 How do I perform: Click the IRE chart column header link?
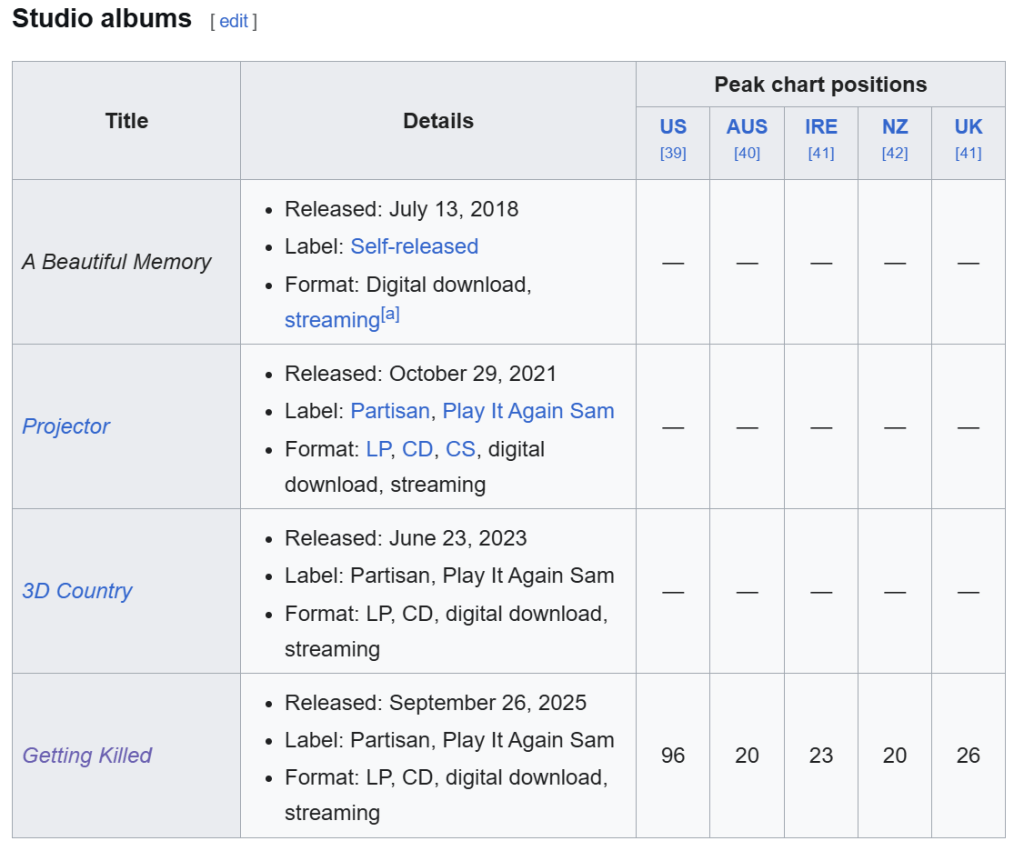pyautogui.click(x=821, y=127)
